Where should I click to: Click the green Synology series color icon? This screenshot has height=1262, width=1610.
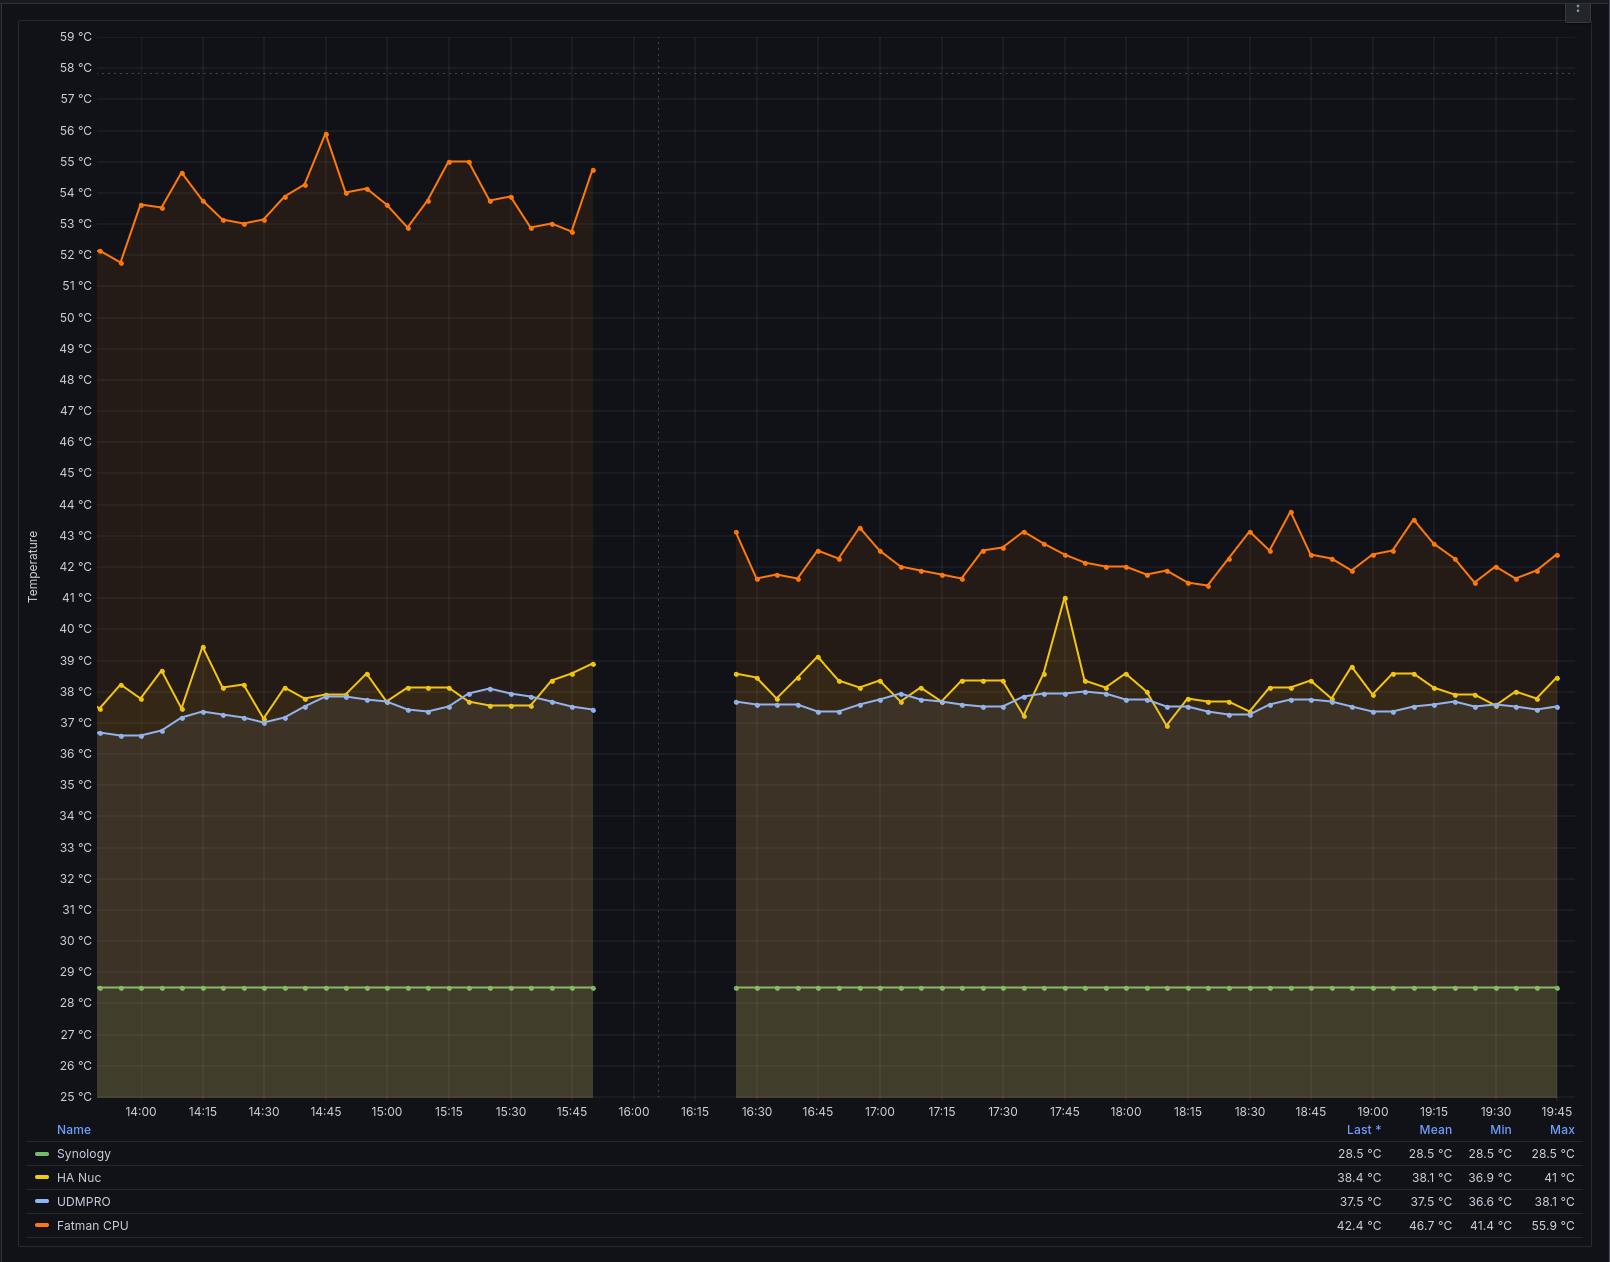[x=42, y=1154]
